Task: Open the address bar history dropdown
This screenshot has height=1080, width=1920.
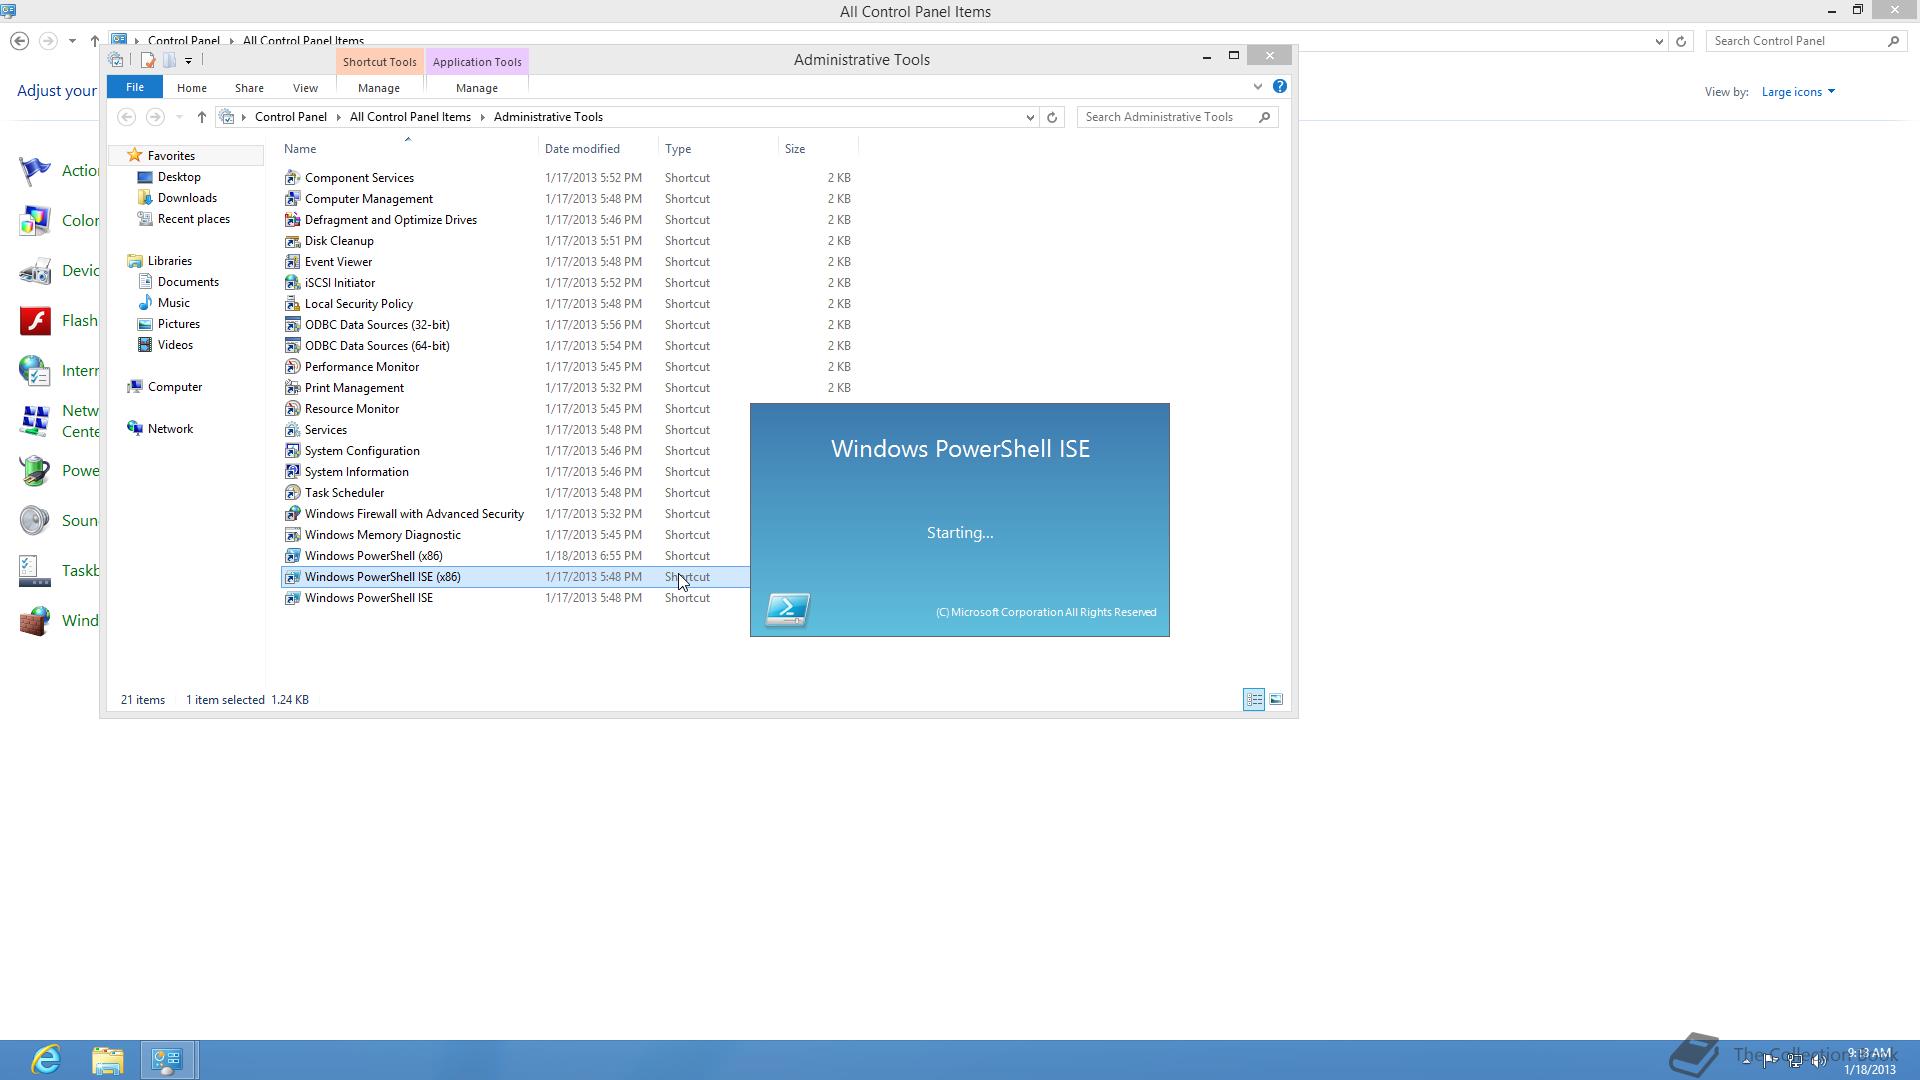Action: [x=1030, y=117]
